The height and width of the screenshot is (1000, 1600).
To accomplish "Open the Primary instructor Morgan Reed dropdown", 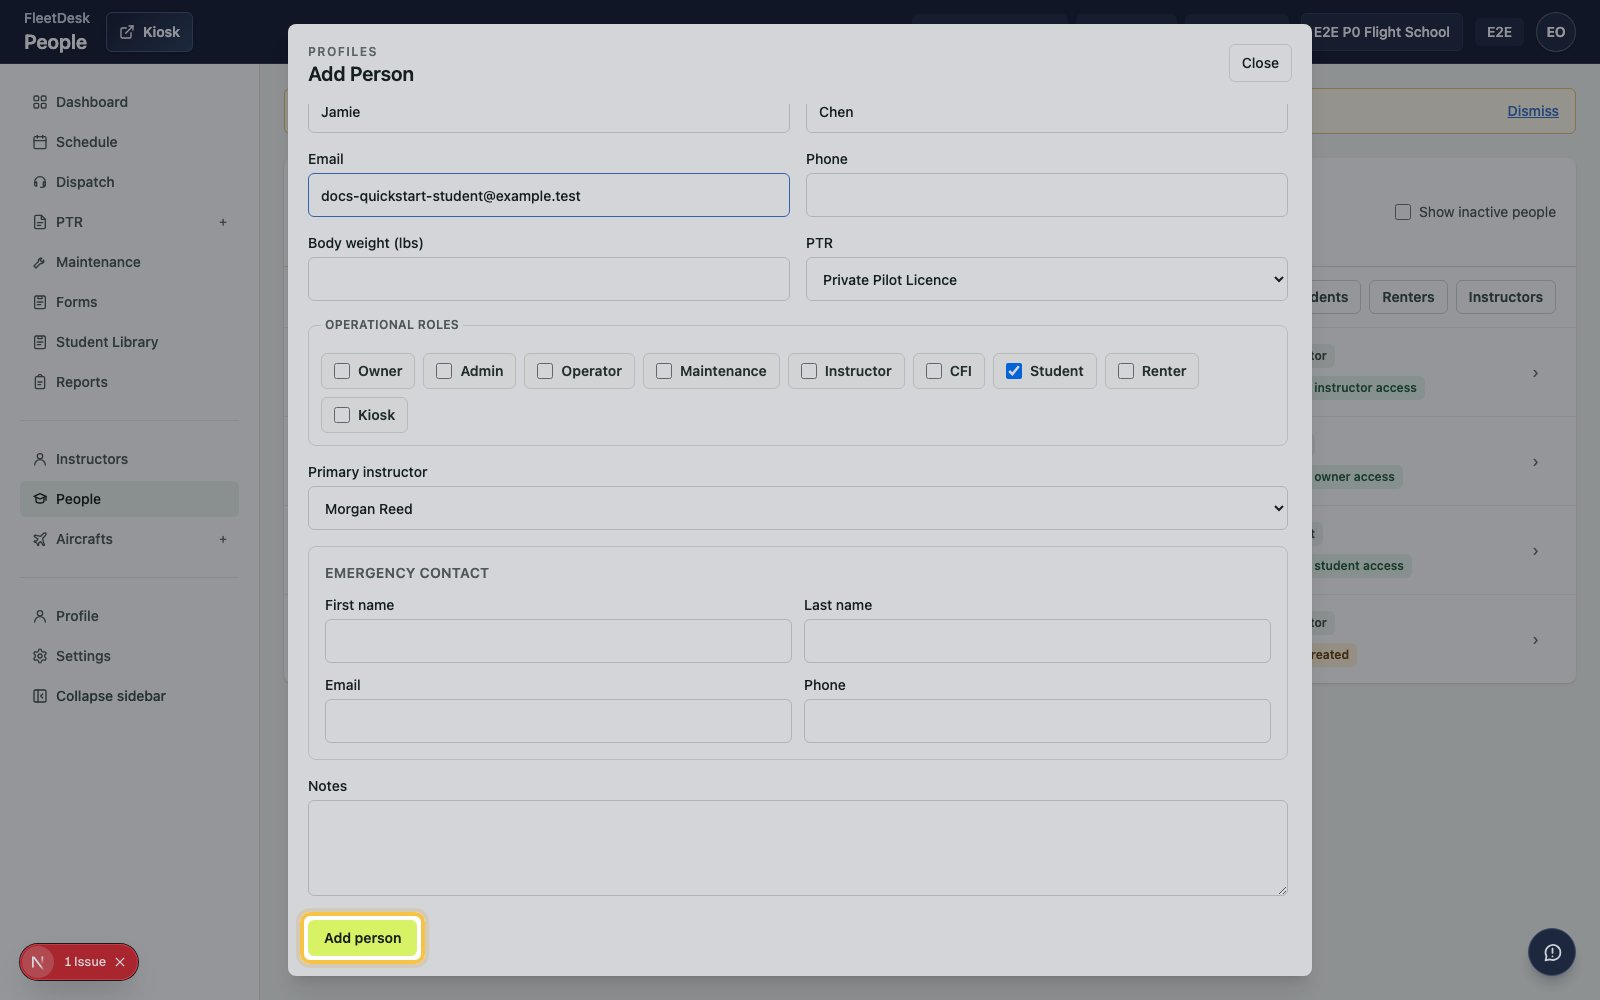I will 797,508.
